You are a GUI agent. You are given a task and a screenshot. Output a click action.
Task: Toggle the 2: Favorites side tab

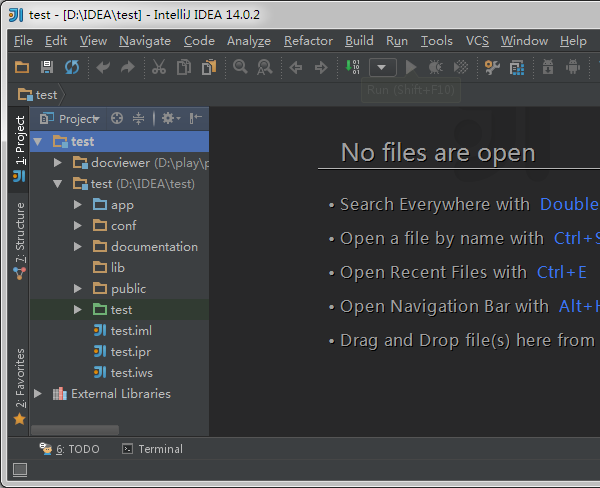point(19,386)
